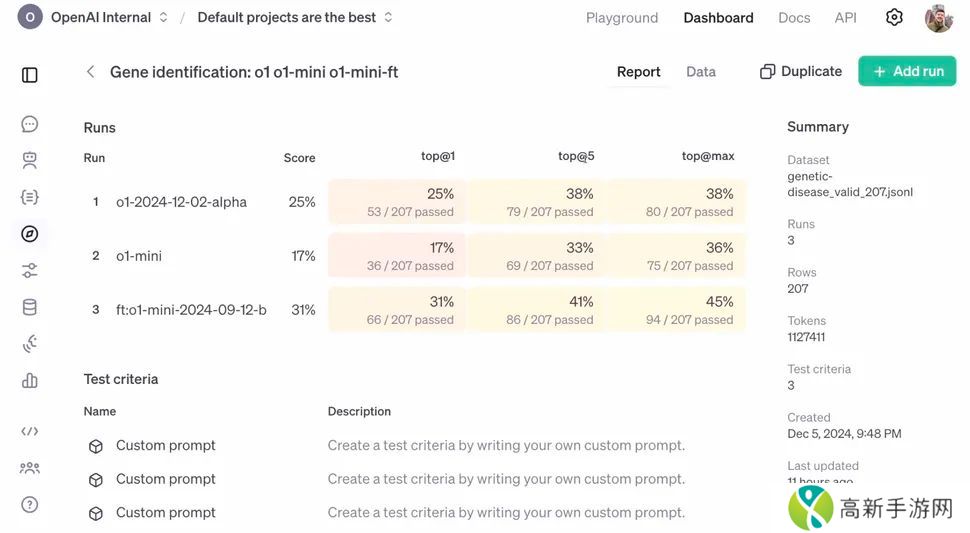The width and height of the screenshot is (970, 533).
Task: Open the Assistants robot icon
Action: 30,160
